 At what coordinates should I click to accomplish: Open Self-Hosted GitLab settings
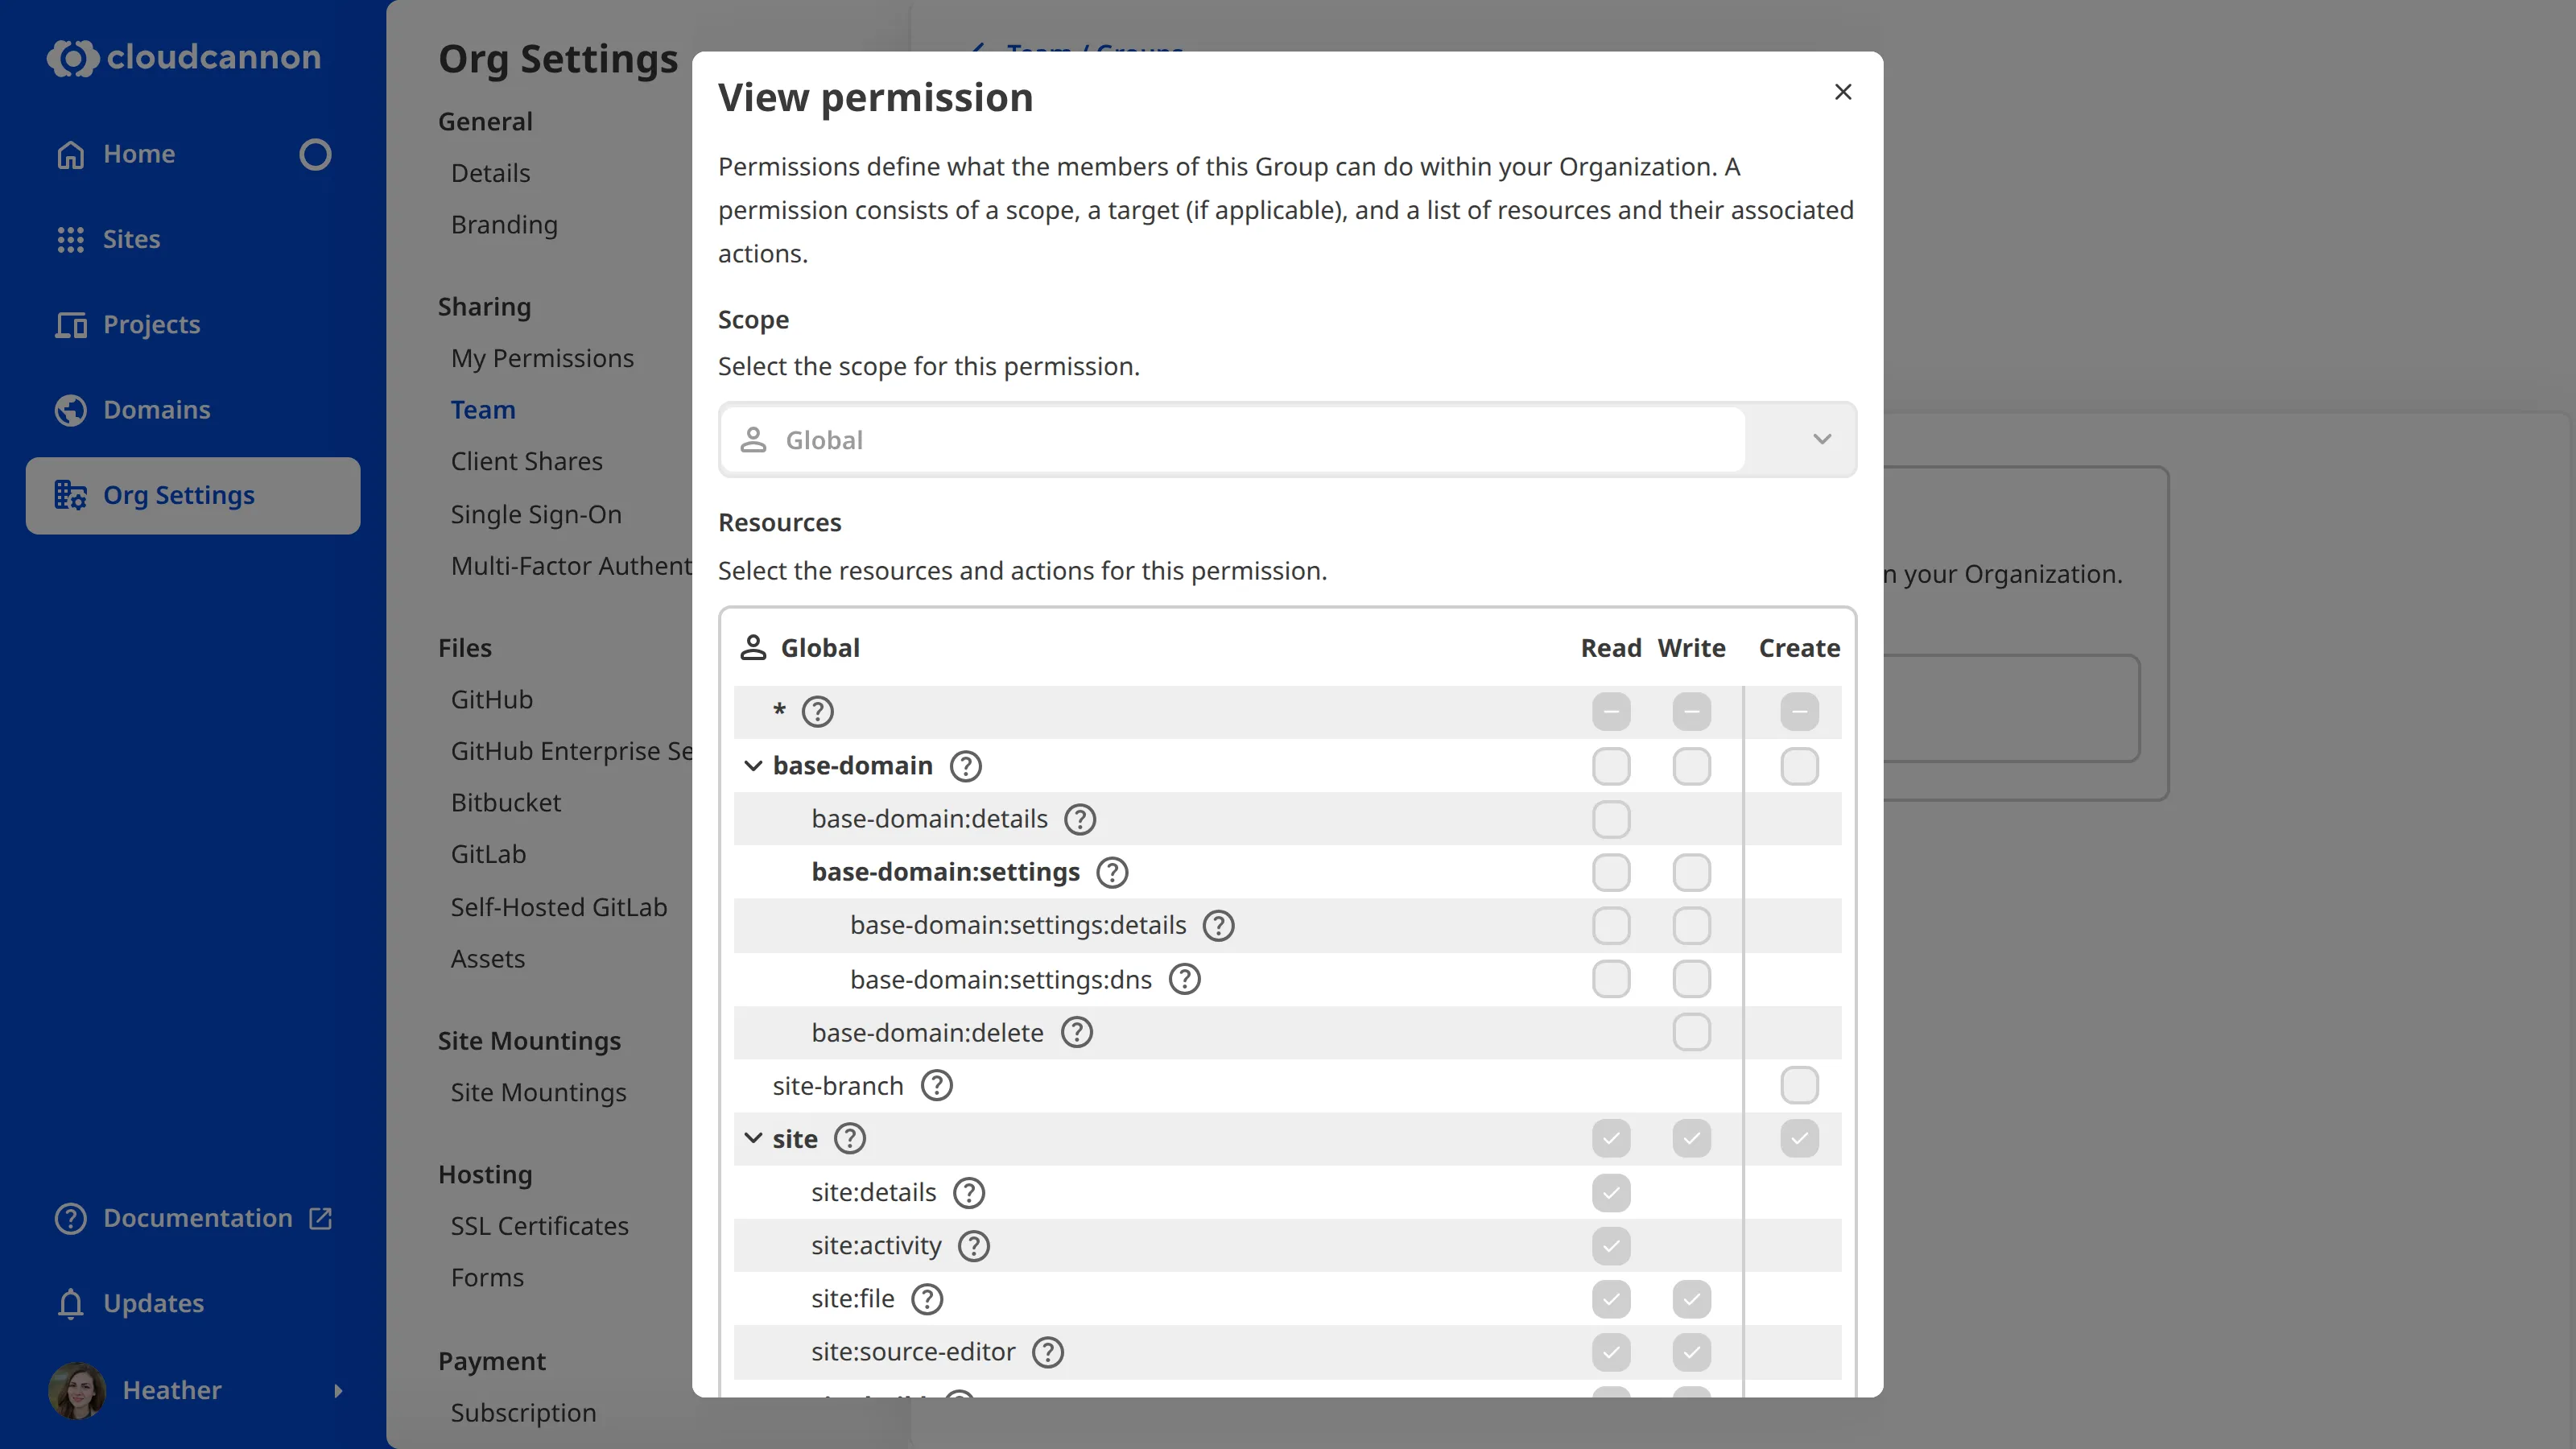click(x=558, y=907)
